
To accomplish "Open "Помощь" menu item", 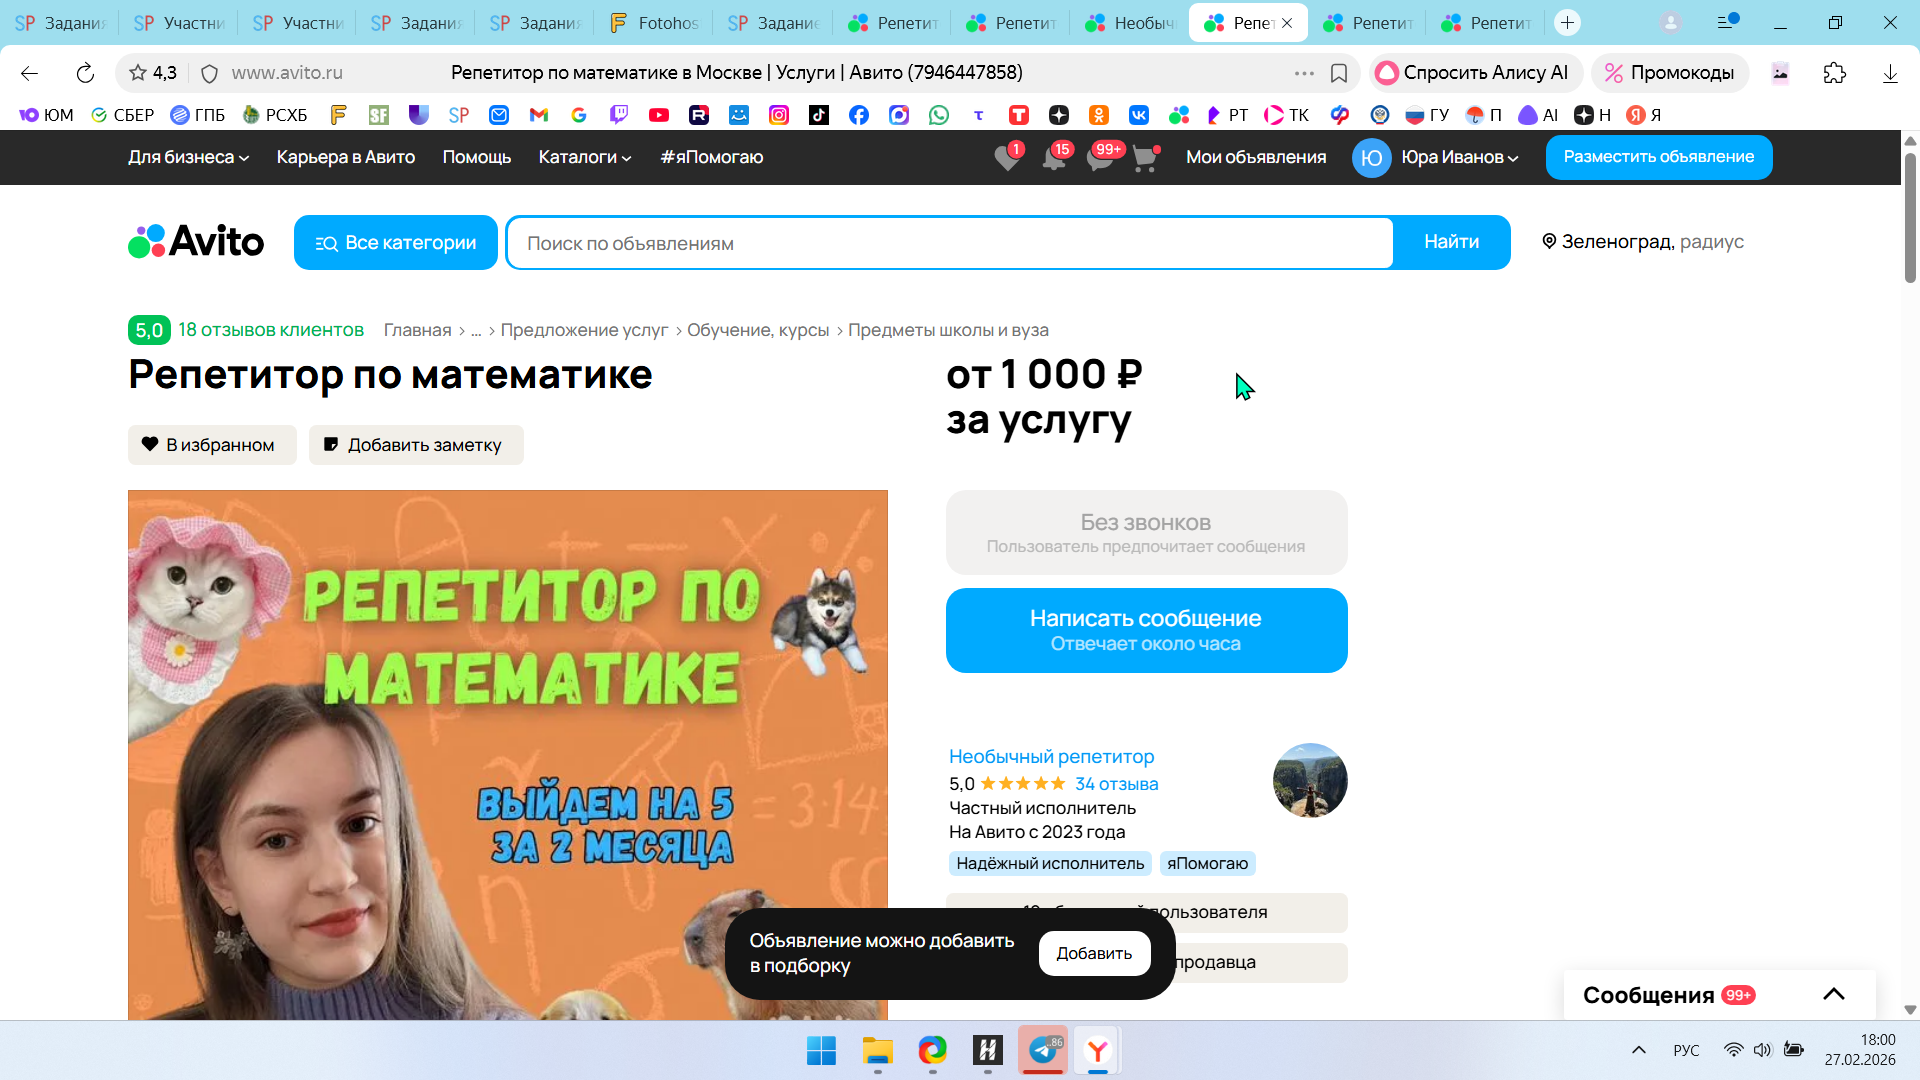I will coord(477,157).
